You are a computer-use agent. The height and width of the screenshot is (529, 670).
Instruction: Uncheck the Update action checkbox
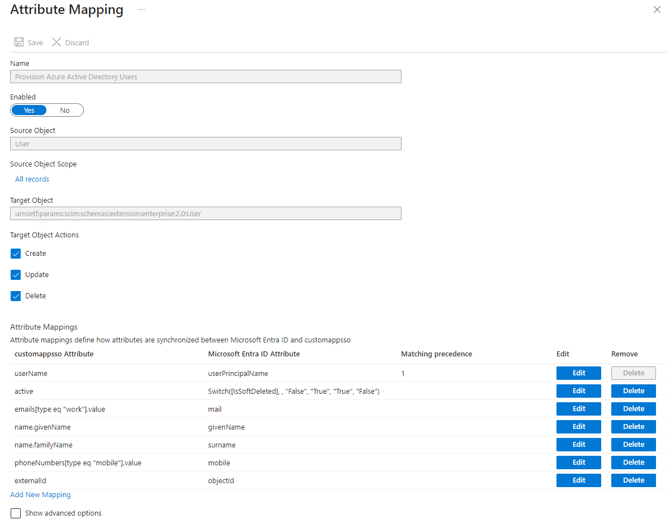coord(16,275)
